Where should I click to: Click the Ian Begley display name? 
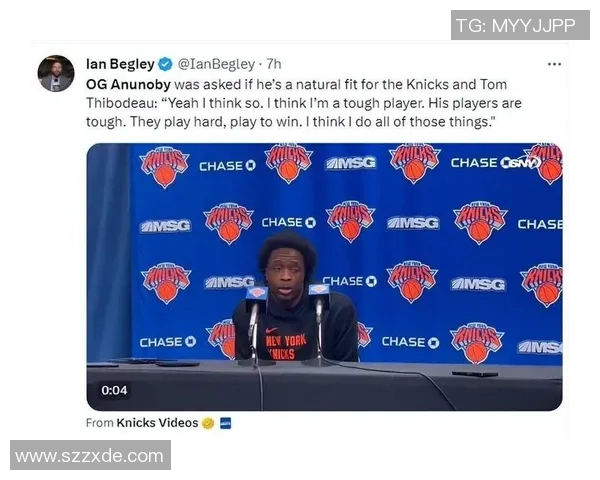[120, 64]
